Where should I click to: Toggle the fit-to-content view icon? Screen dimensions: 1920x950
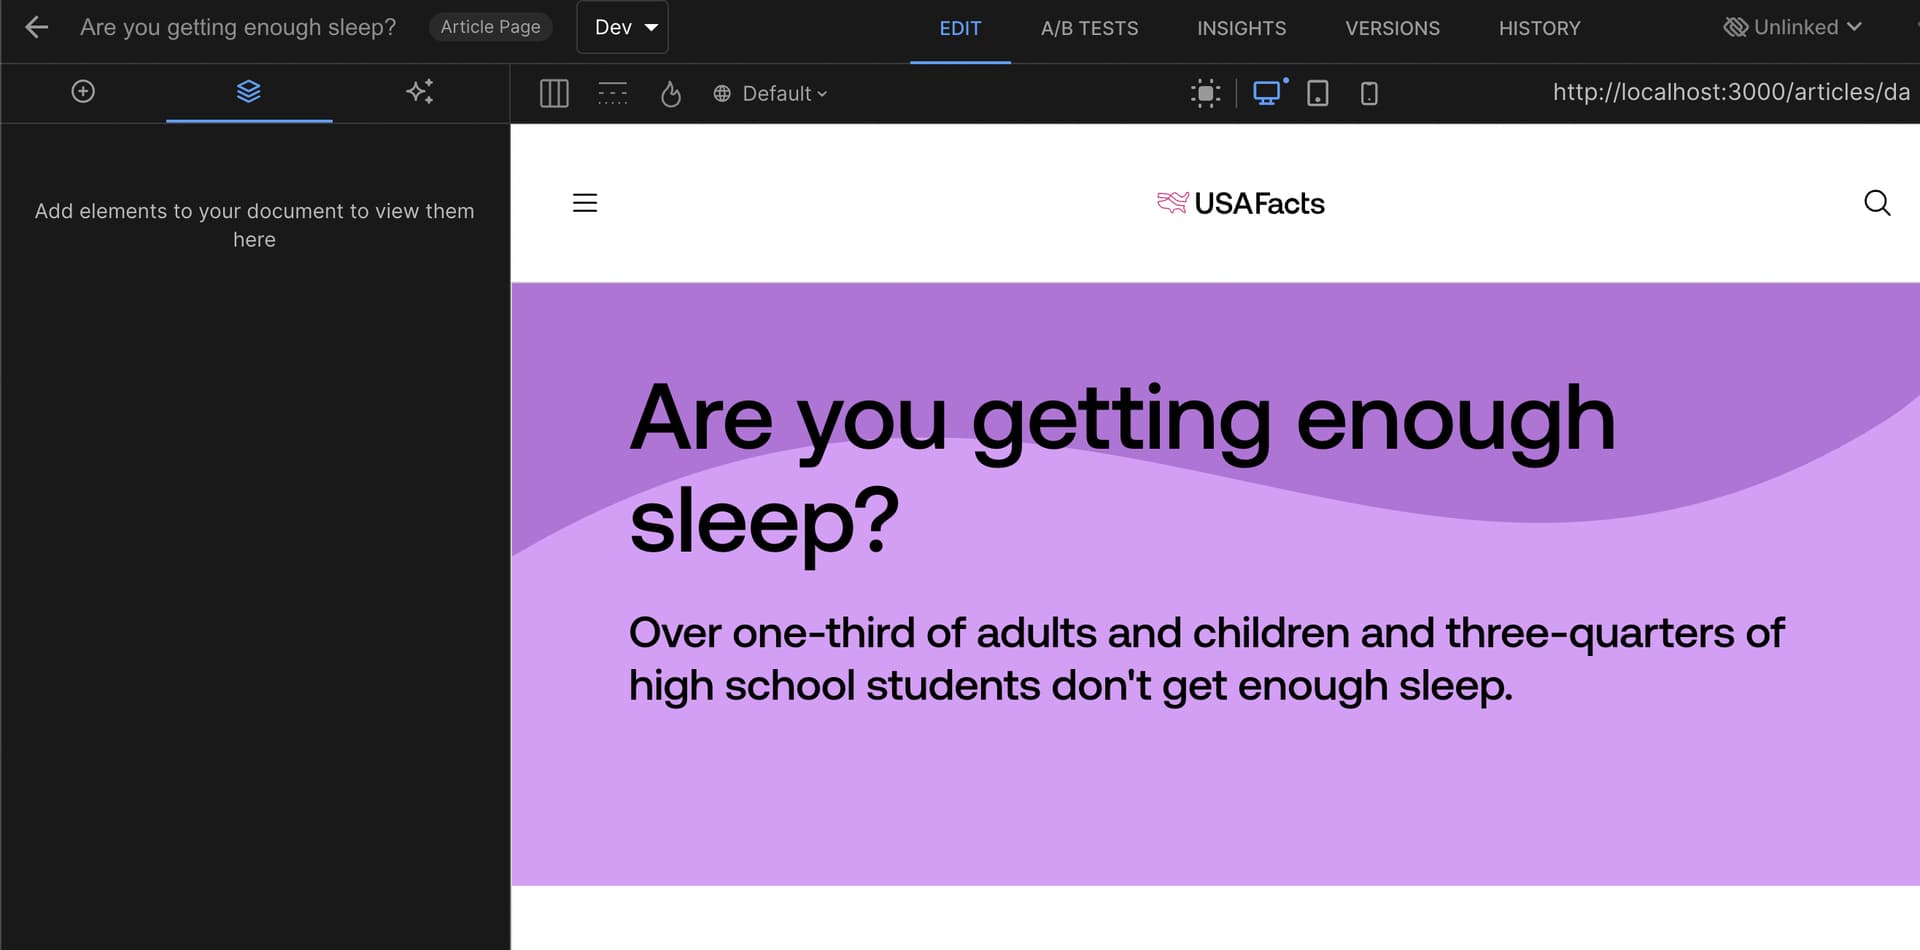1206,94
